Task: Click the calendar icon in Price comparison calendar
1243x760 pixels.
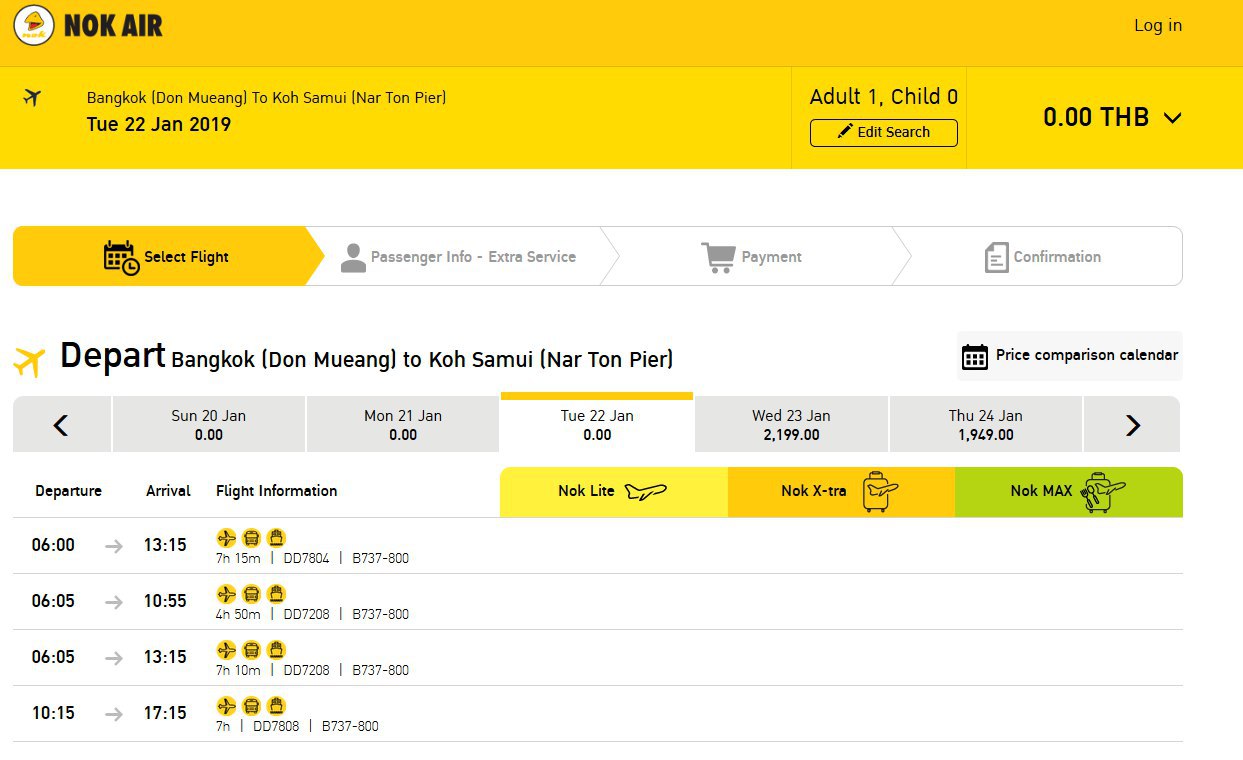Action: click(975, 356)
